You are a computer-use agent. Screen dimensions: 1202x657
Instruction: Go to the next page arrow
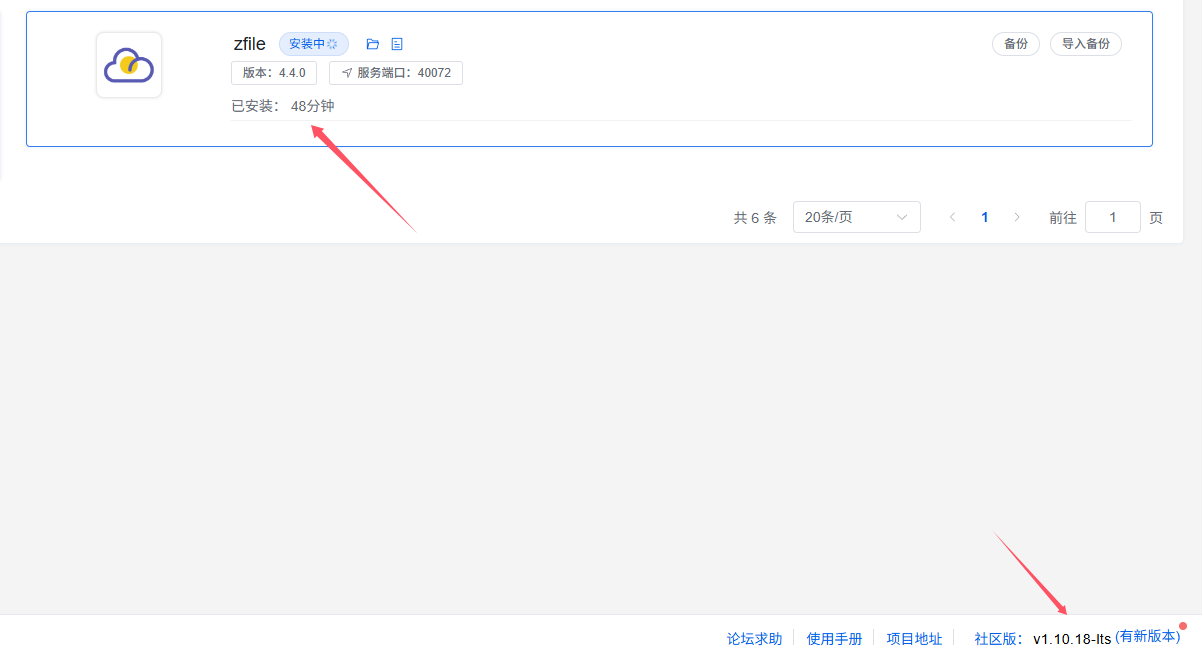click(1017, 217)
